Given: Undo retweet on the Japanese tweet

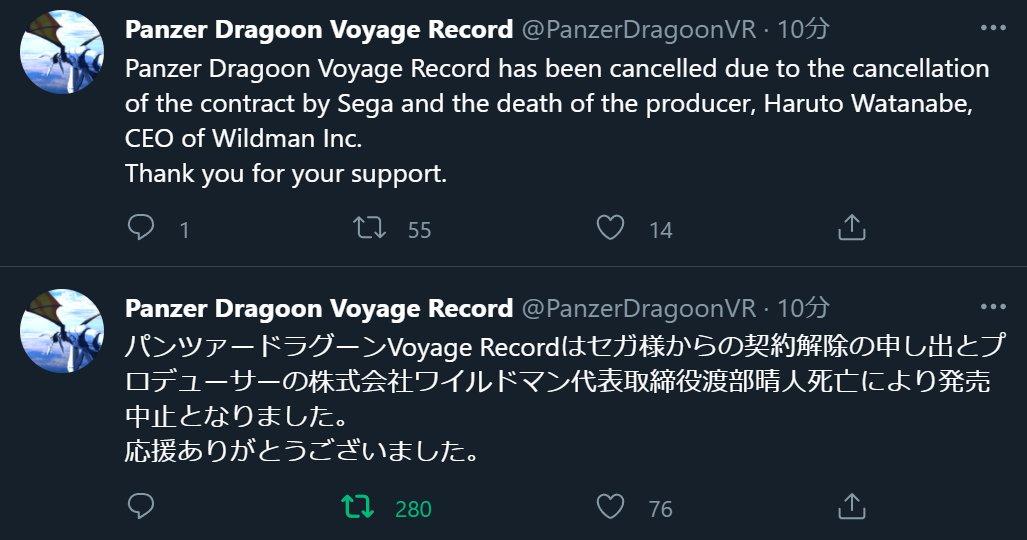Looking at the screenshot, I should coord(357,507).
